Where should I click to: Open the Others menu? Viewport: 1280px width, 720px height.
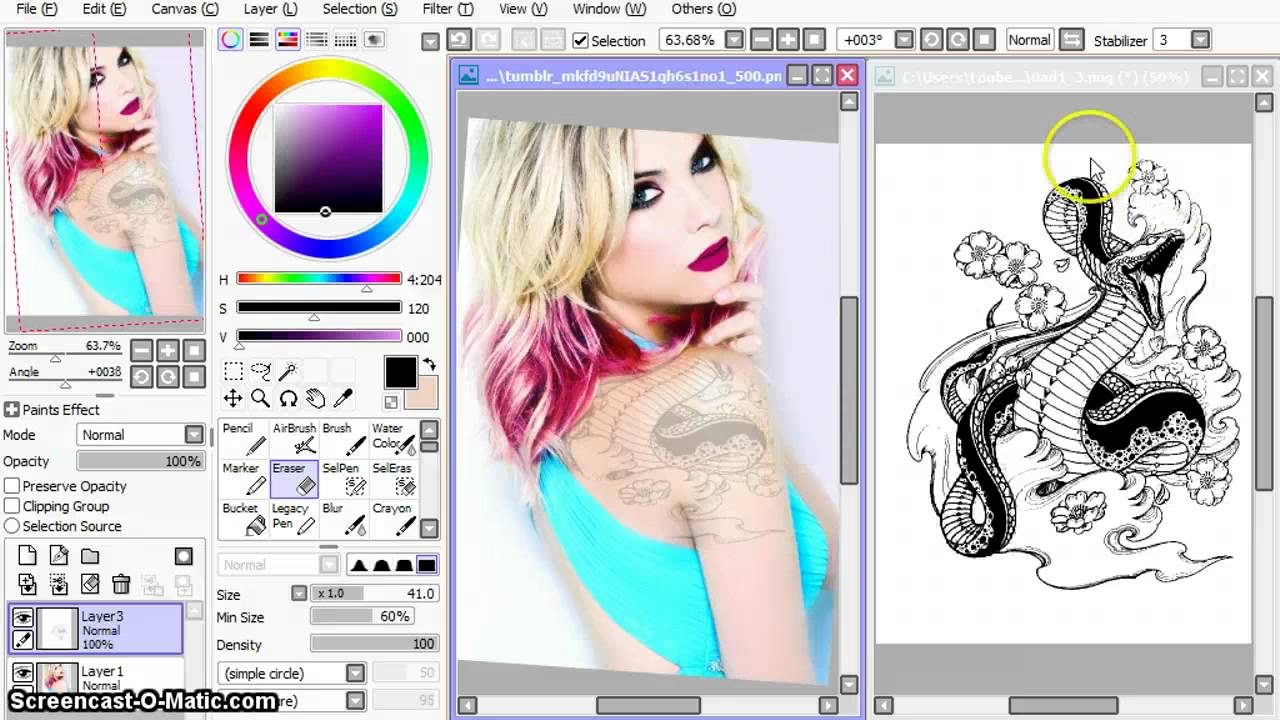point(704,9)
